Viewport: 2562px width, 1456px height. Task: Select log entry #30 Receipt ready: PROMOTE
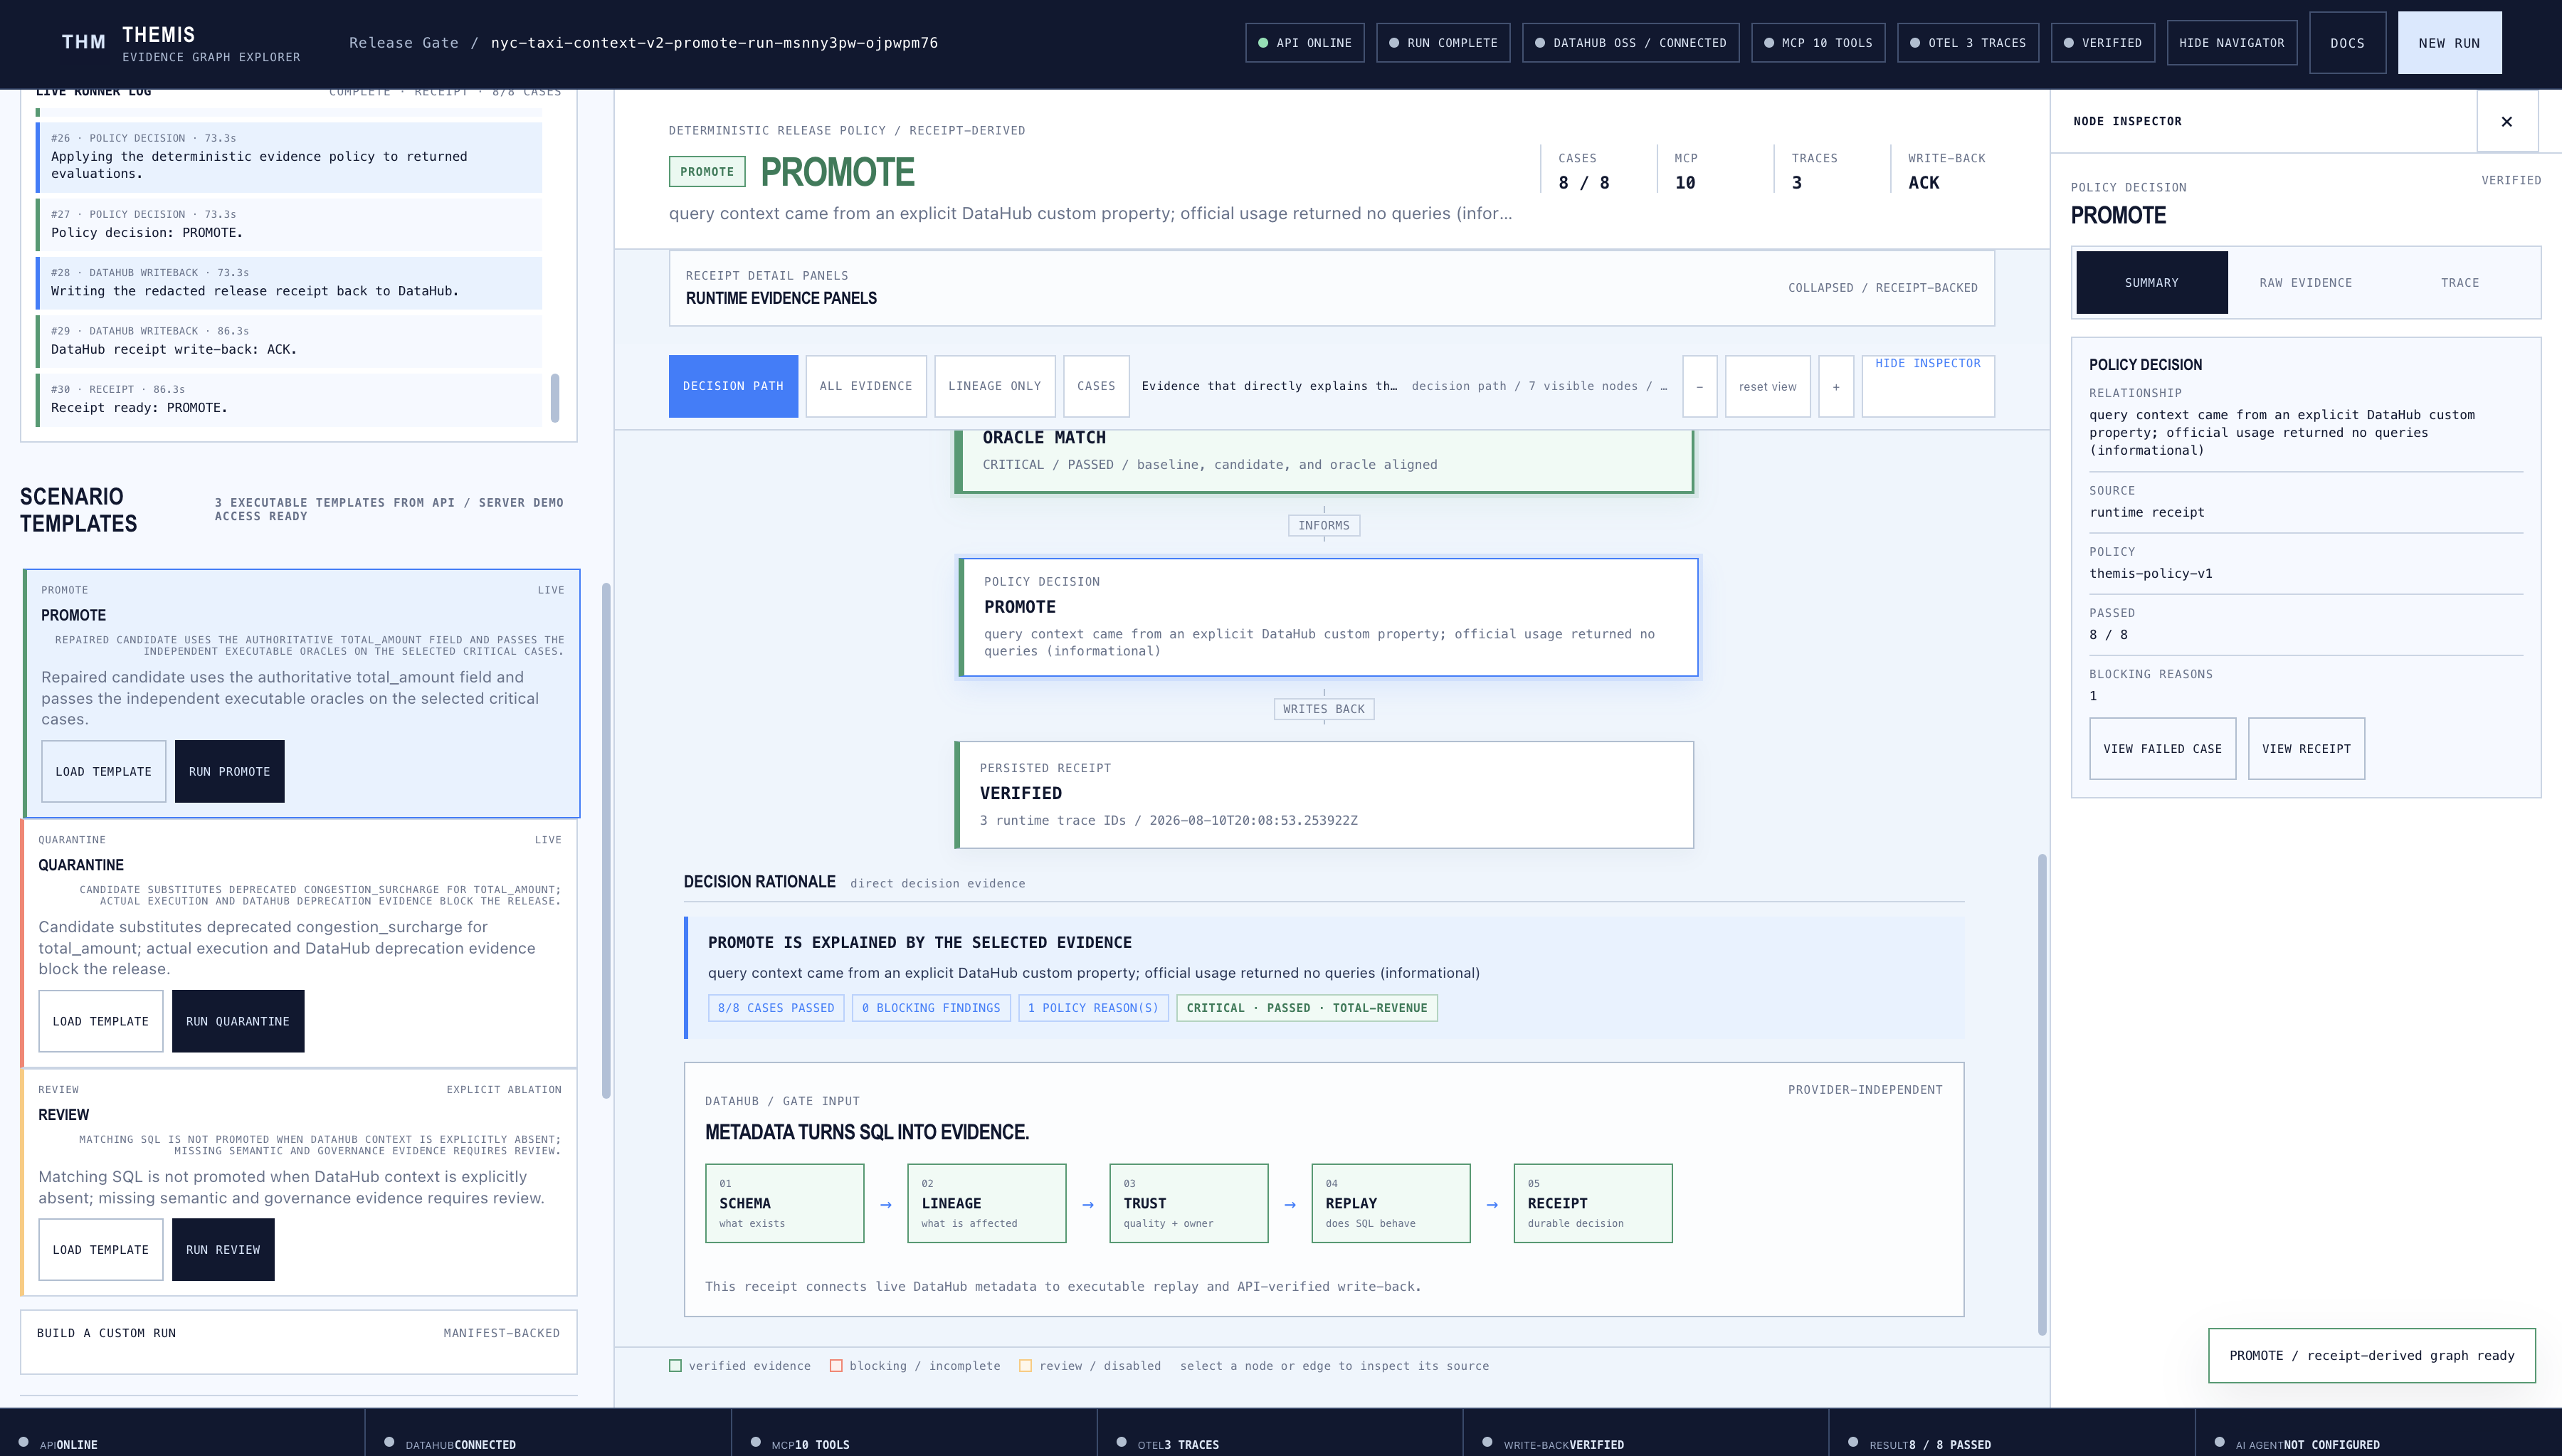coord(290,399)
